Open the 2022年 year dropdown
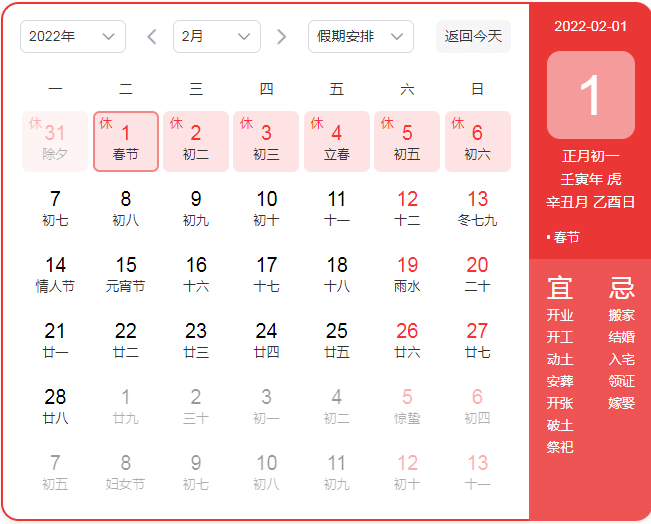 point(72,37)
